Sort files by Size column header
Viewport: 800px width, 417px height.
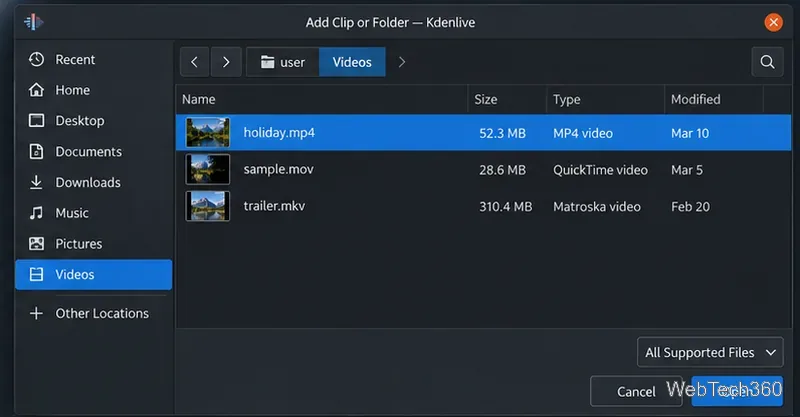pos(507,100)
